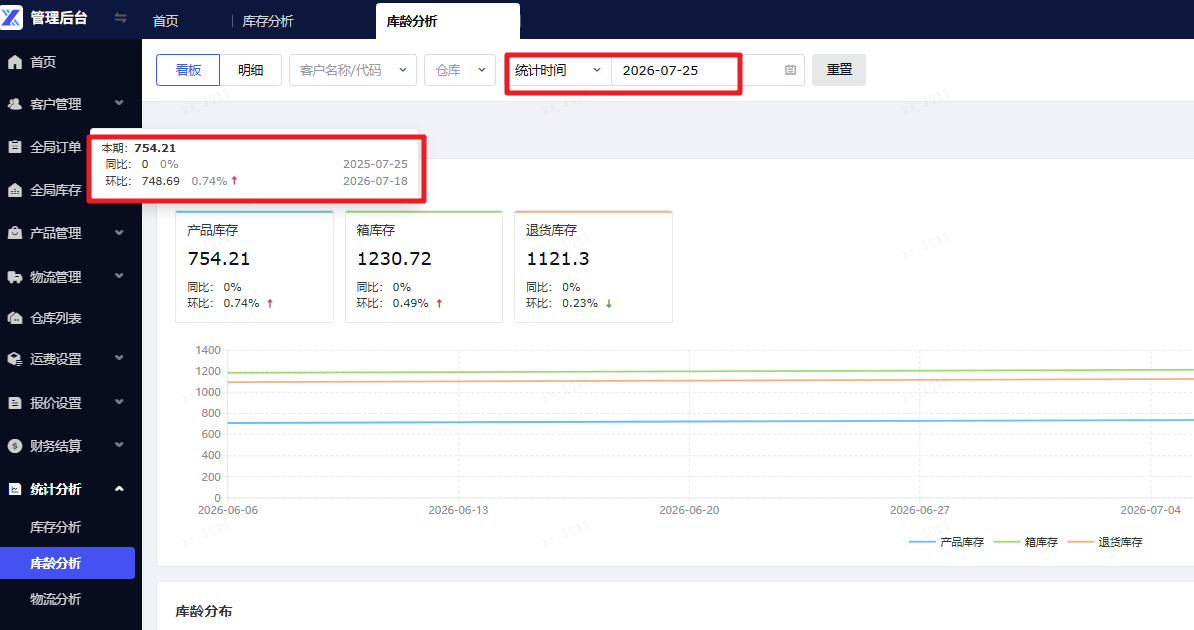Open 库存分析 in sidebar submenu
1194x630 pixels.
(56, 527)
